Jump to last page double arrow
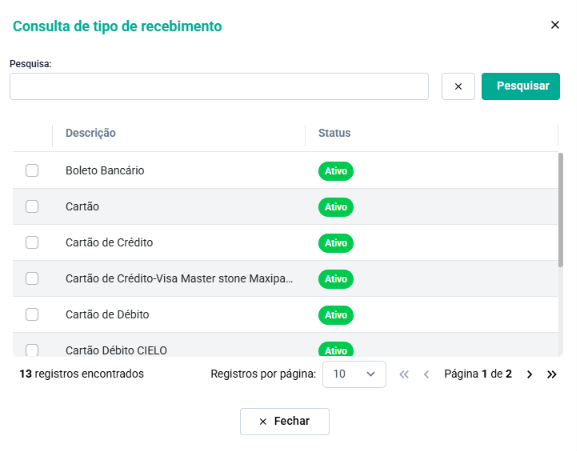 (551, 374)
